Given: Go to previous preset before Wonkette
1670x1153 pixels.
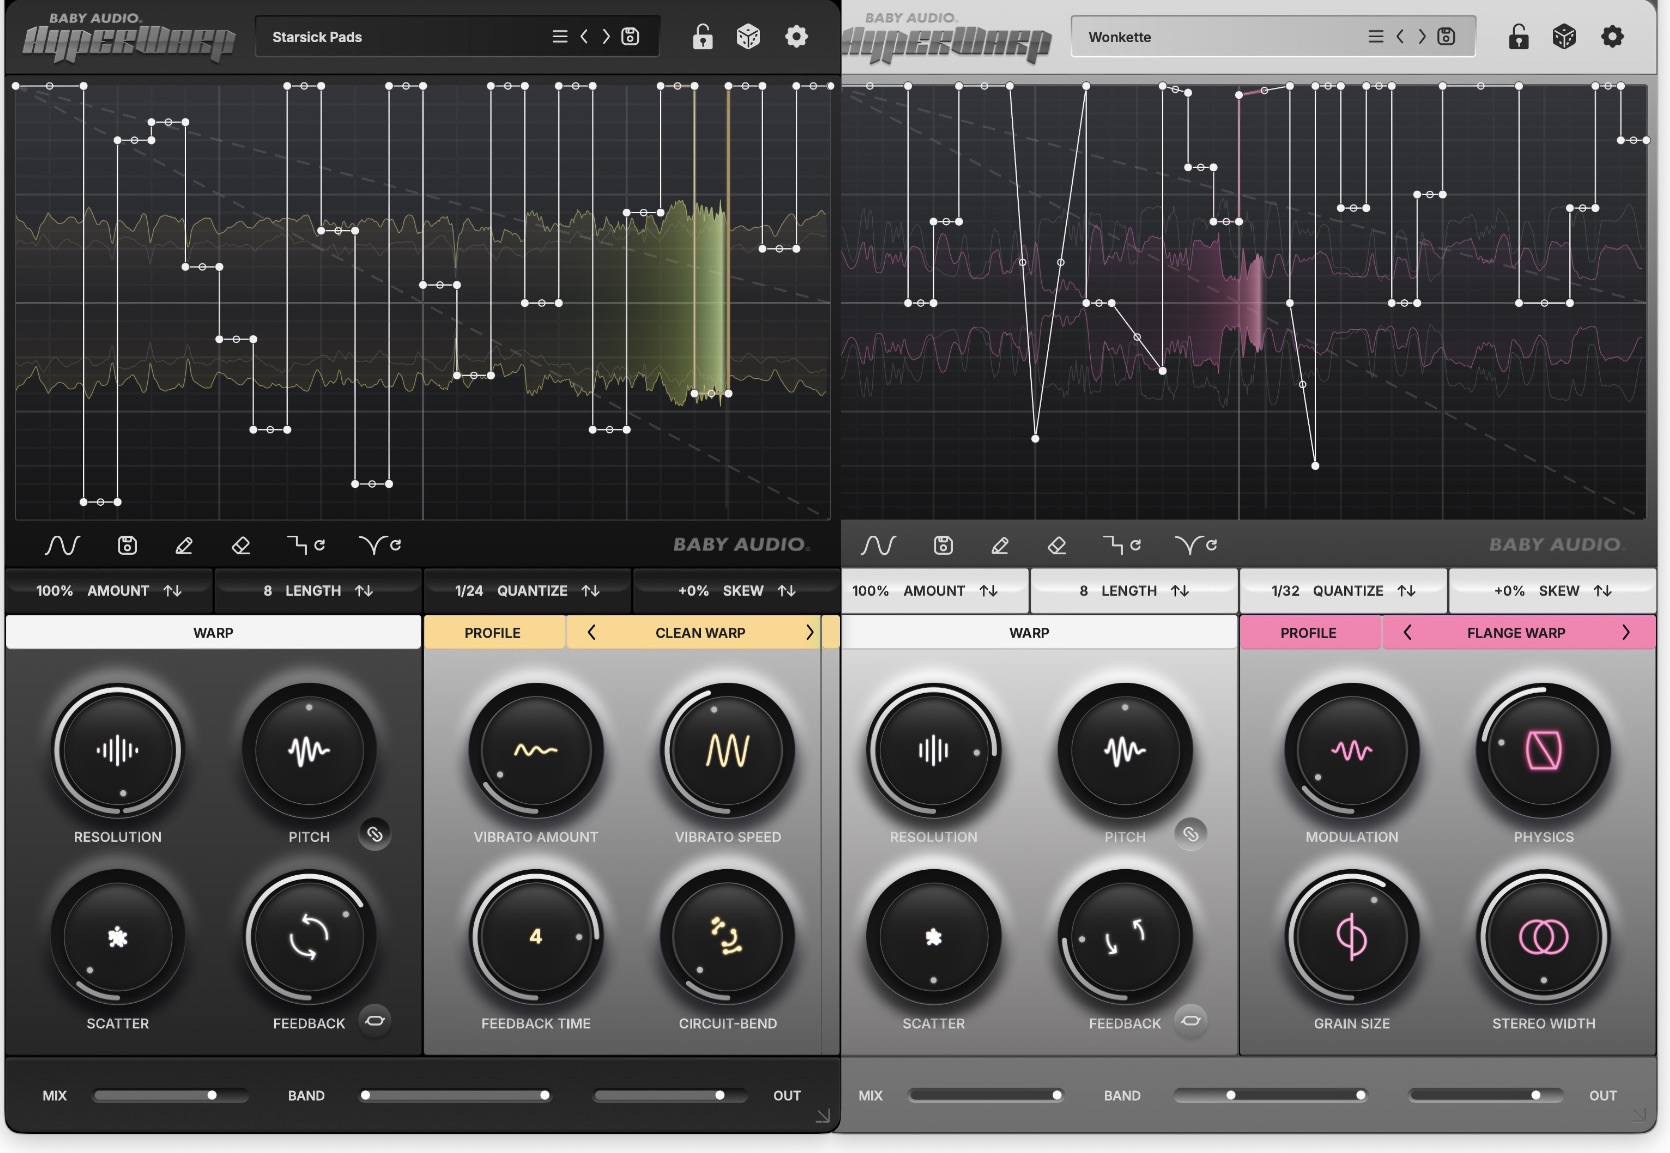Looking at the screenshot, I should click(x=1400, y=37).
